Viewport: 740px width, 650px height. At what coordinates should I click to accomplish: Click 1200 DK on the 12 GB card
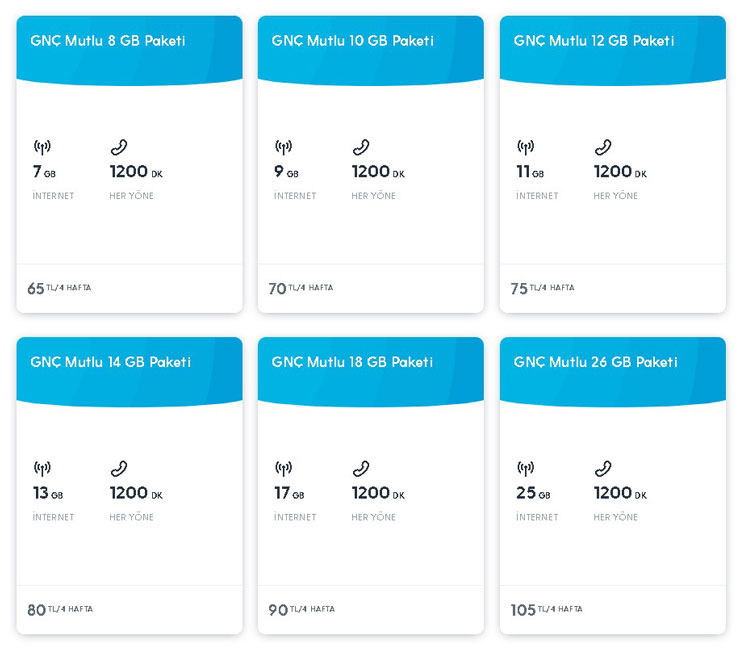(621, 172)
